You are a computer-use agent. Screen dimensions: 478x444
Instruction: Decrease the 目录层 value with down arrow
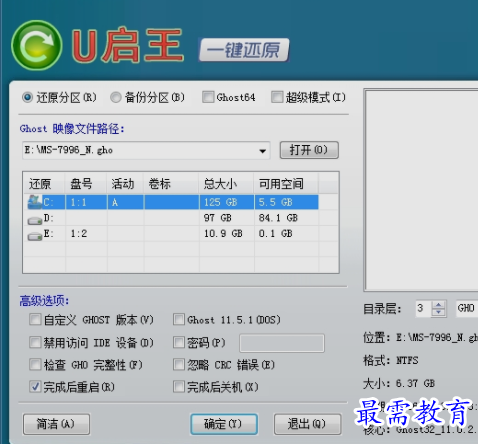(x=438, y=312)
